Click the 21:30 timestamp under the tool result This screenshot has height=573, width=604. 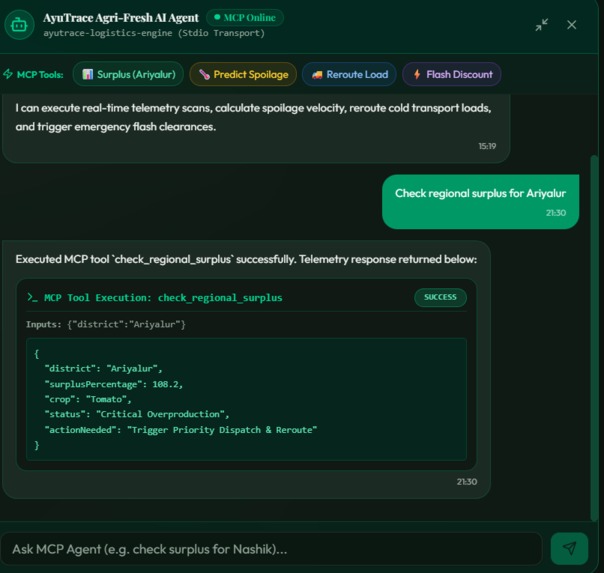467,482
